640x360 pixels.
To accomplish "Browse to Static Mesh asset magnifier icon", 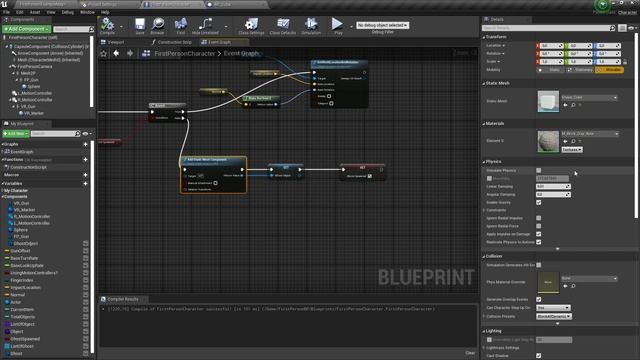I will pos(573,105).
